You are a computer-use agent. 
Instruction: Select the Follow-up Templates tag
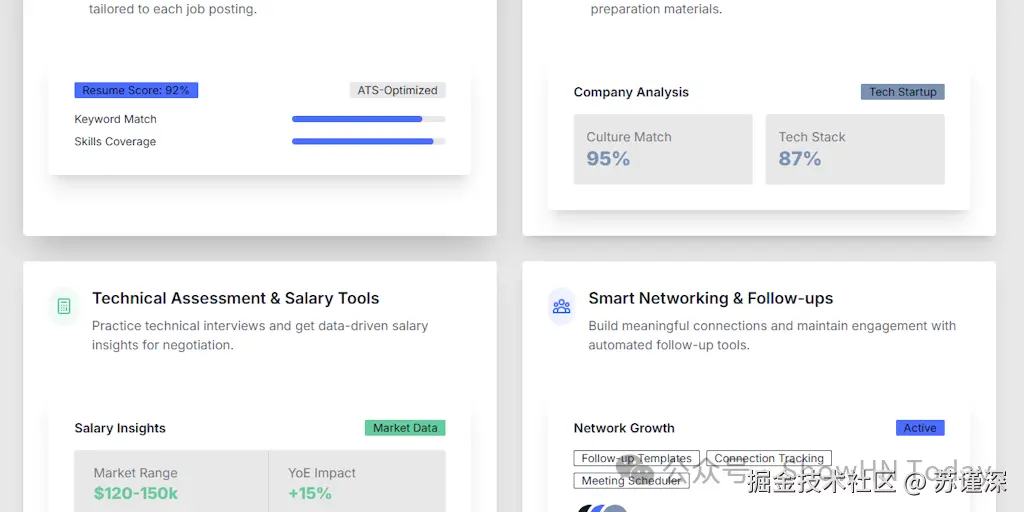[637, 458]
